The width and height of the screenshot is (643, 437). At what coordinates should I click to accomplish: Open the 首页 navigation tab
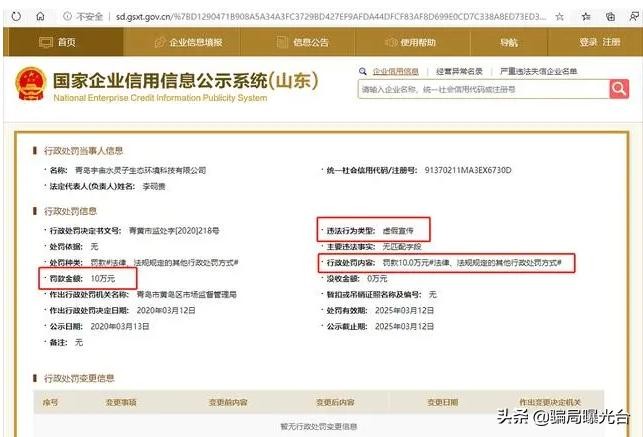(57, 42)
